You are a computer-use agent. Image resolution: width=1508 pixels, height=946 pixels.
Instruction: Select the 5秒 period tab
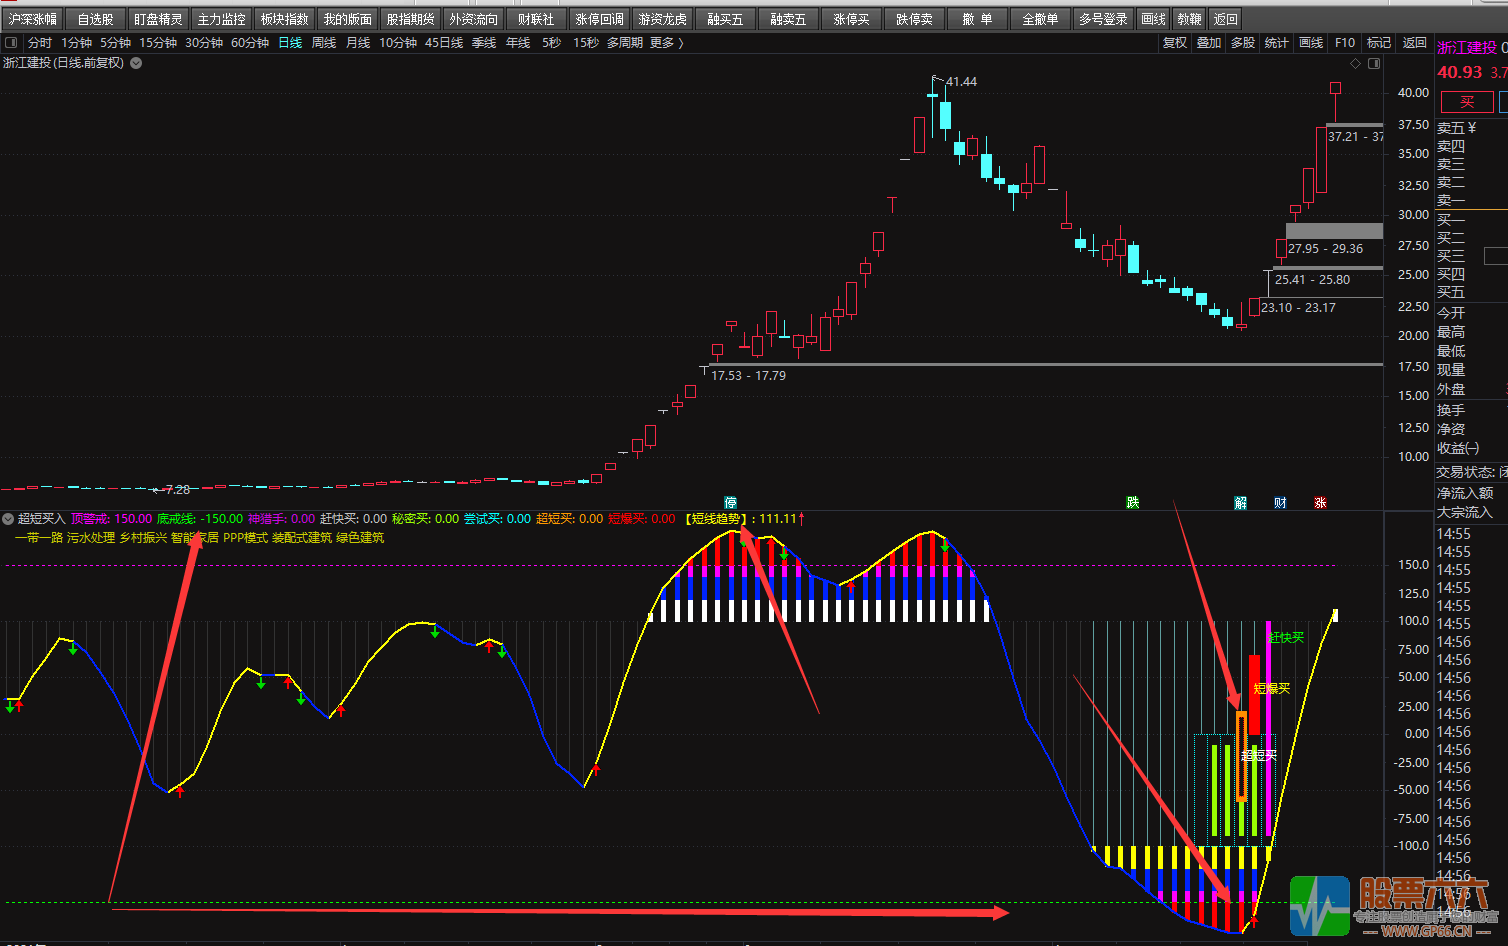551,43
